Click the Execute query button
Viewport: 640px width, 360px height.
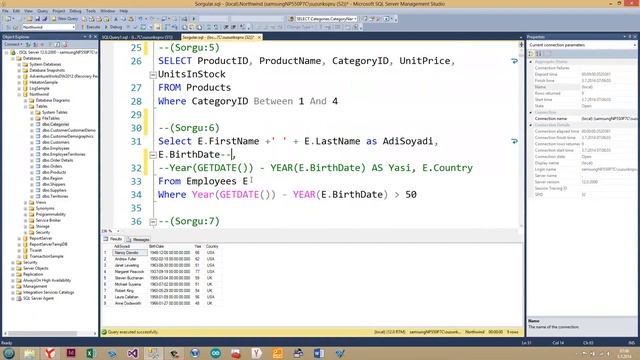point(90,27)
